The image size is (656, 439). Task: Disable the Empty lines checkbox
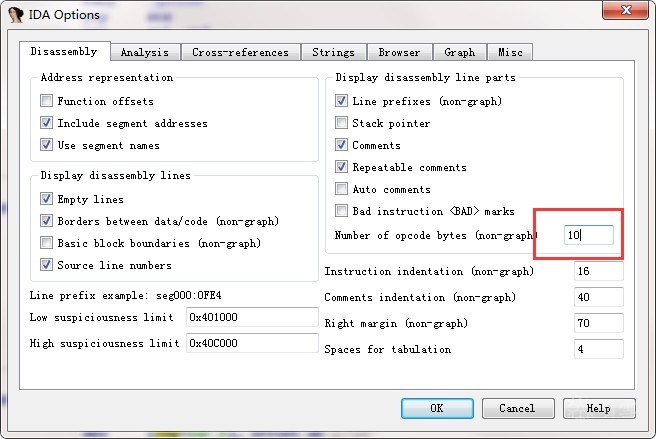click(x=46, y=199)
